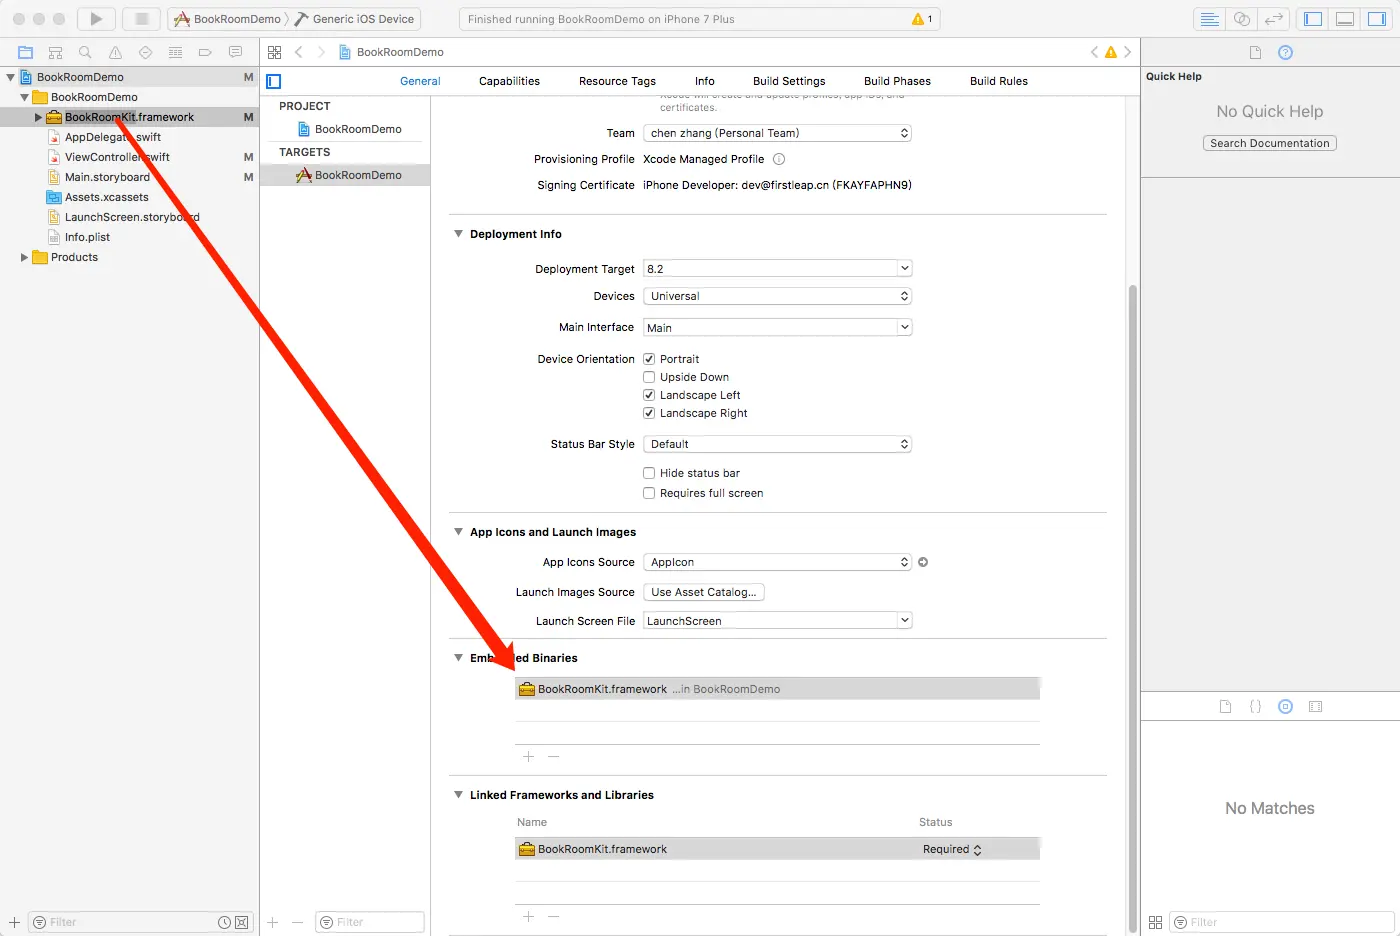The image size is (1400, 936).
Task: Open the General tab
Action: tap(420, 81)
